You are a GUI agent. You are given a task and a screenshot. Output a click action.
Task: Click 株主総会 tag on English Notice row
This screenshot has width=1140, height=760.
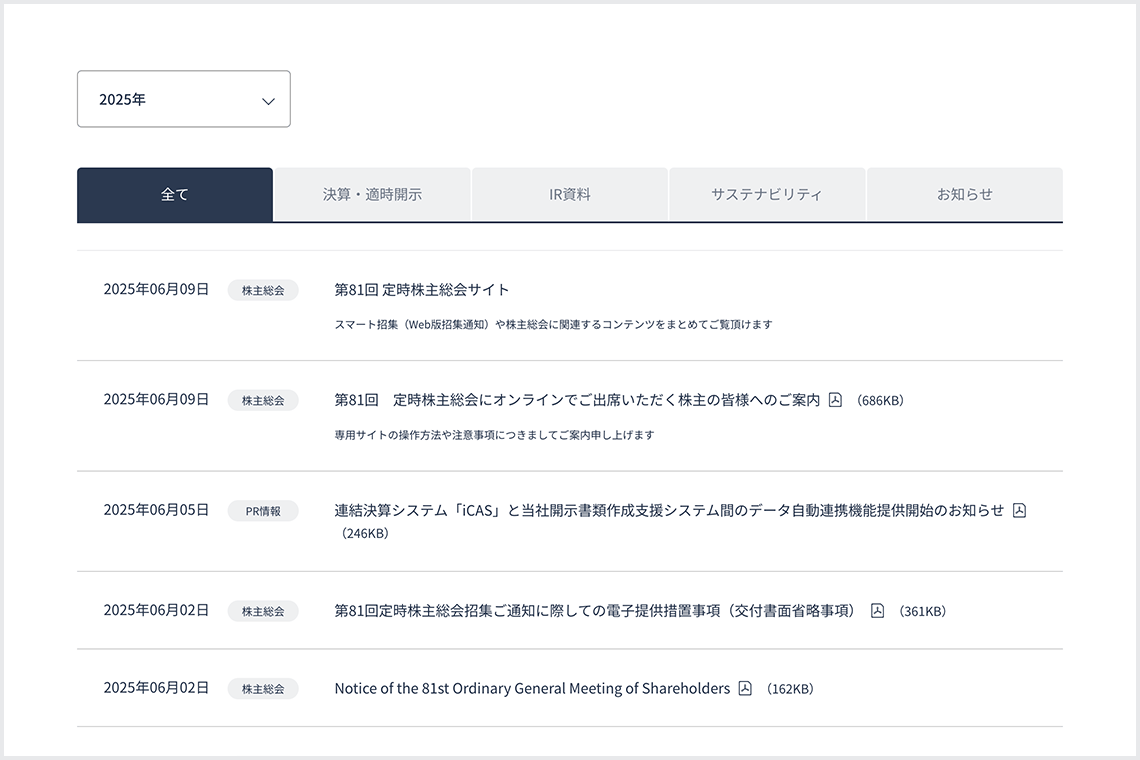(263, 688)
